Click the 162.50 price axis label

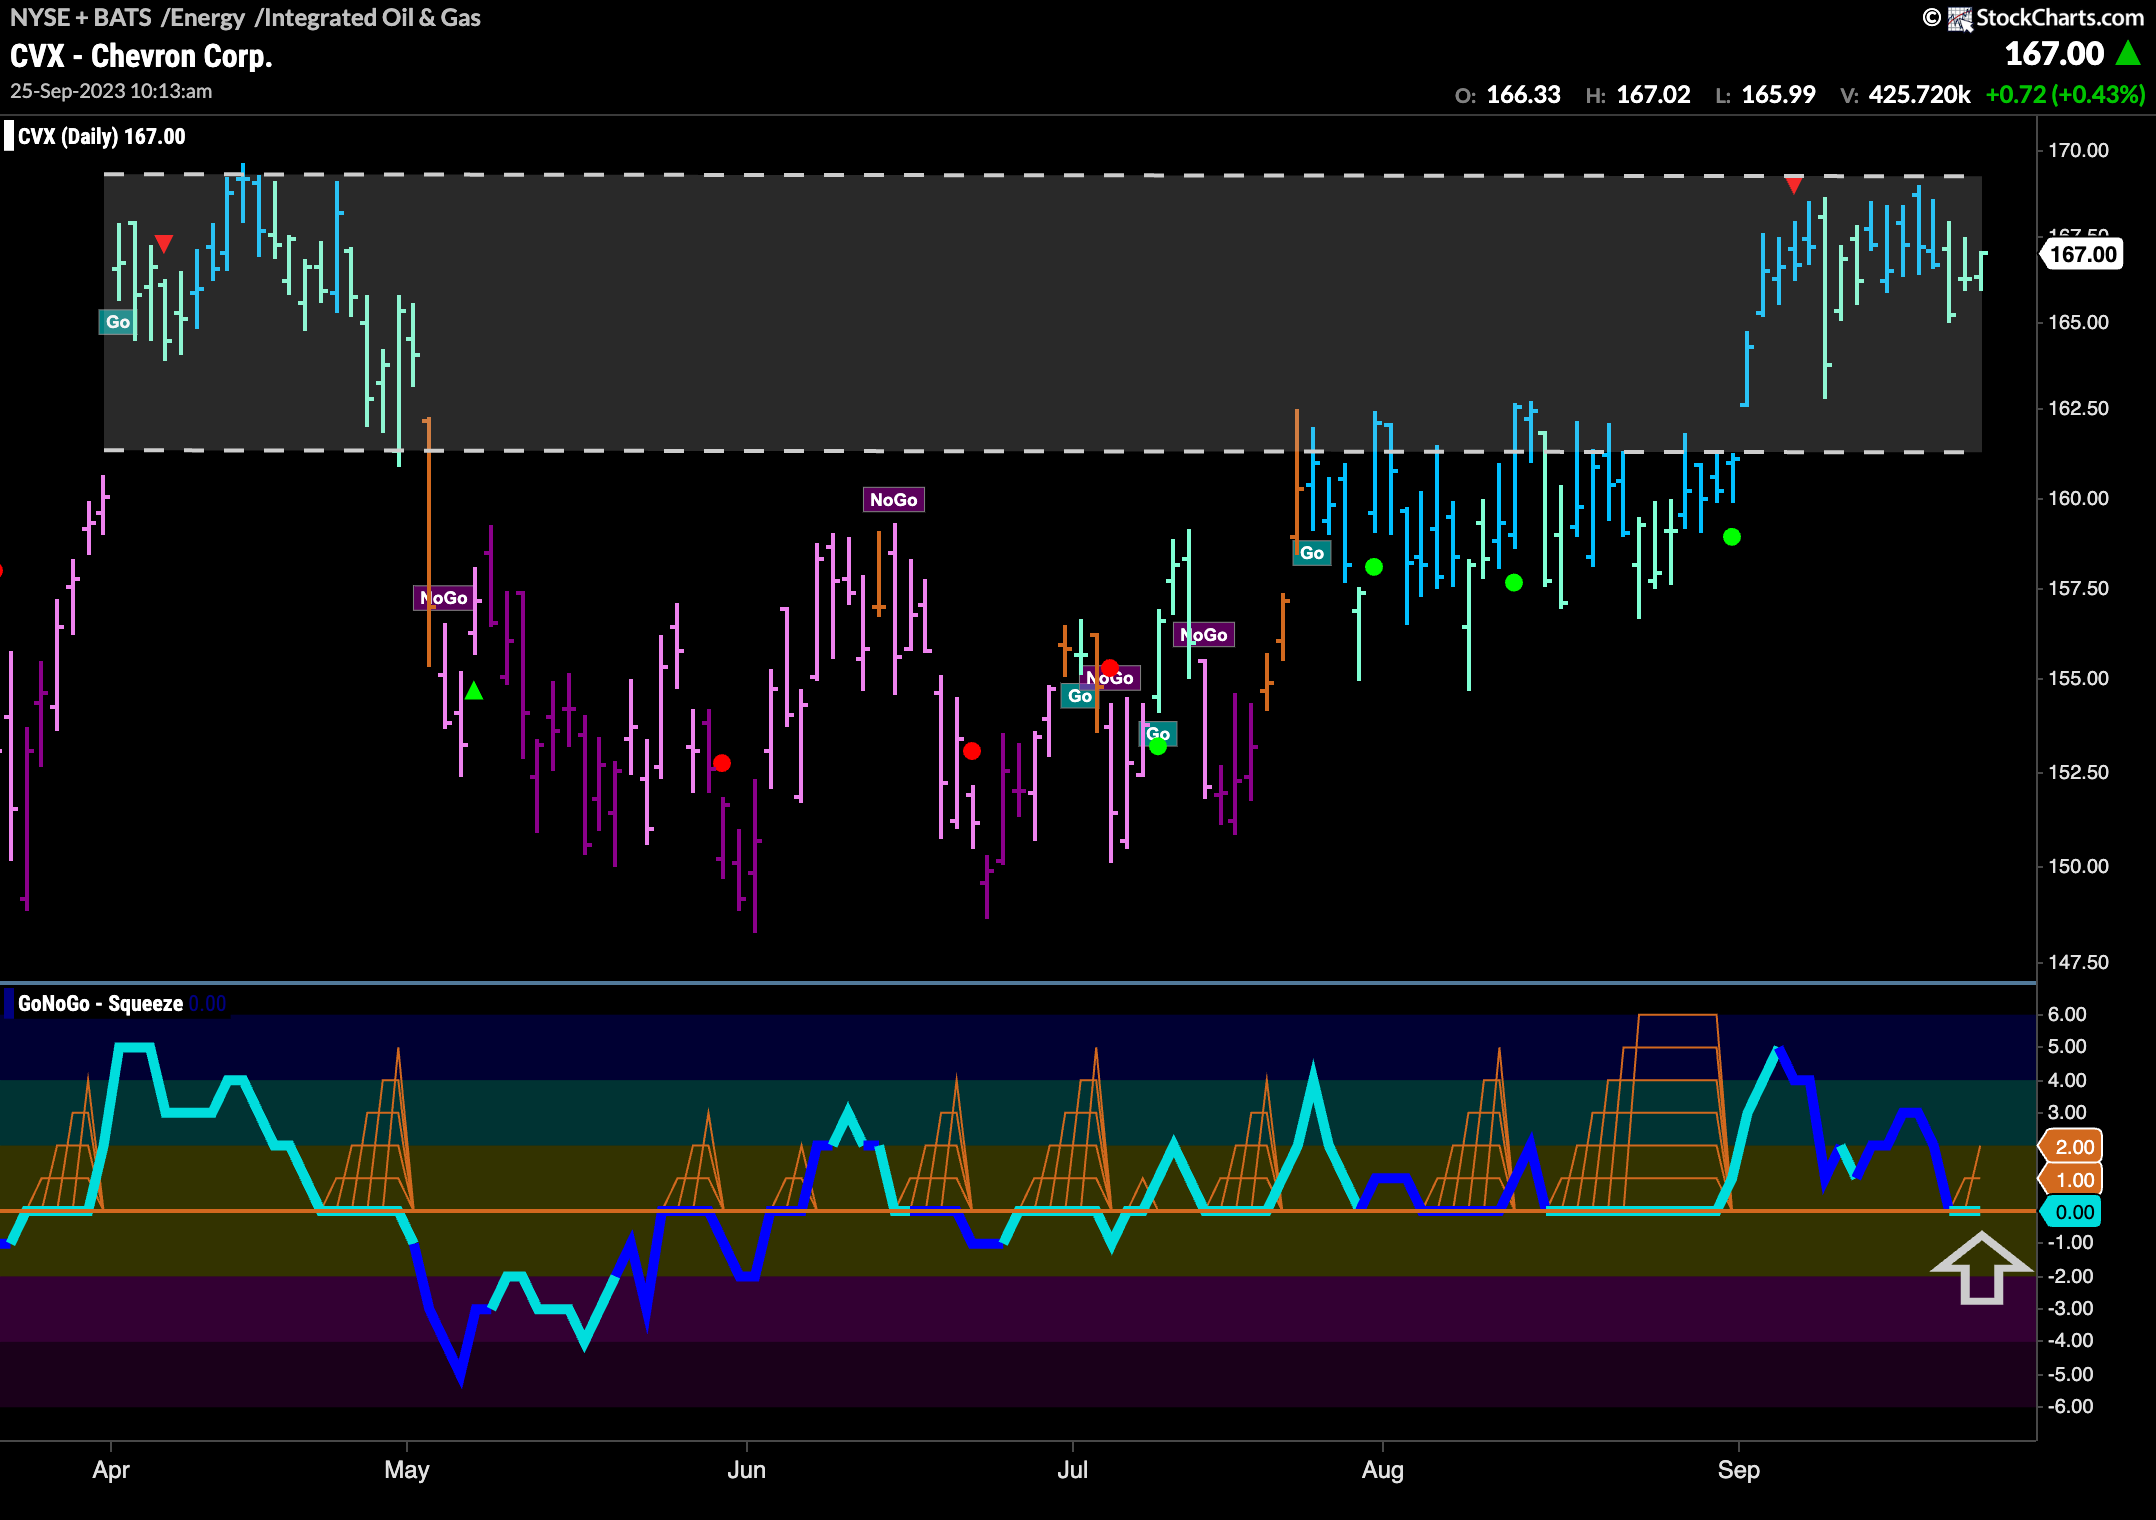(x=2078, y=408)
